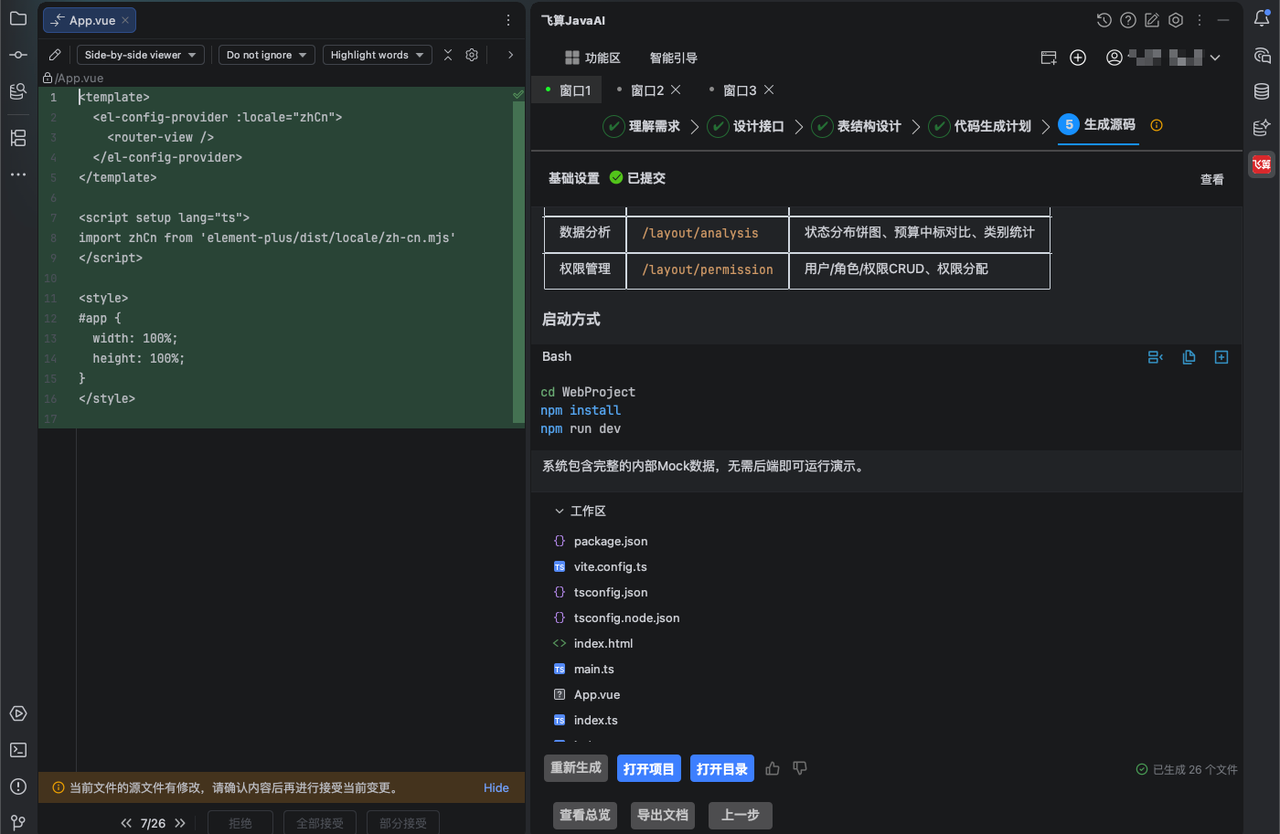Viewport: 1280px width, 834px height.
Task: Toggle the 飞算 JavaAI tool window
Action: tap(1262, 164)
